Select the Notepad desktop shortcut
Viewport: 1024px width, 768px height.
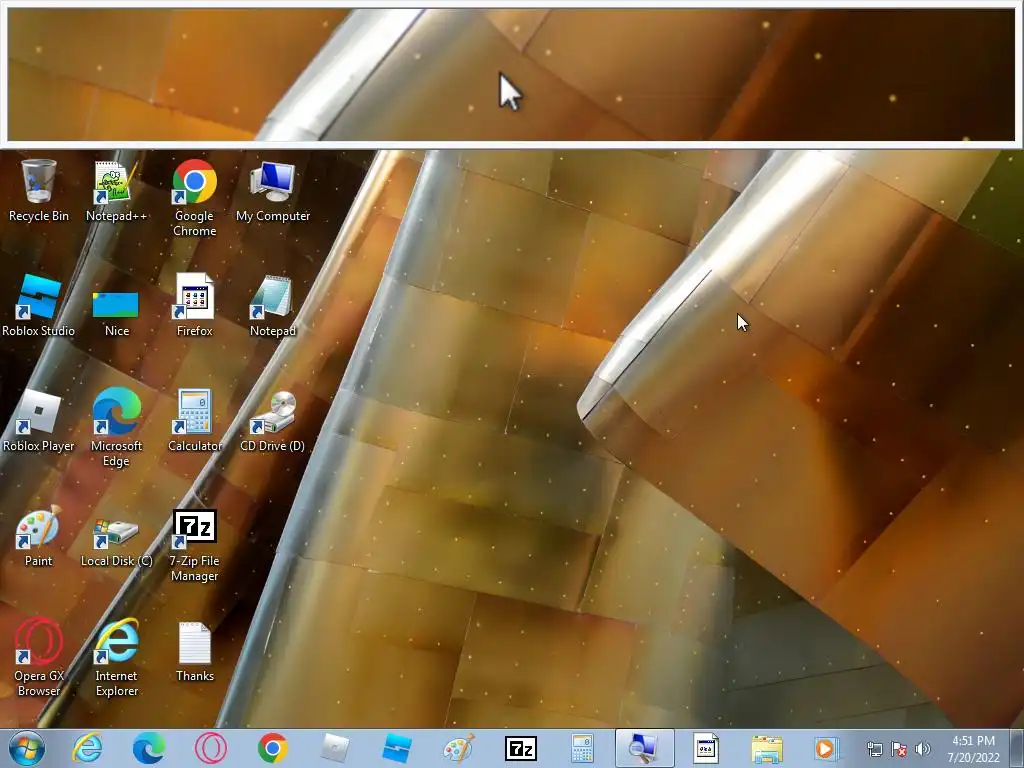(273, 305)
